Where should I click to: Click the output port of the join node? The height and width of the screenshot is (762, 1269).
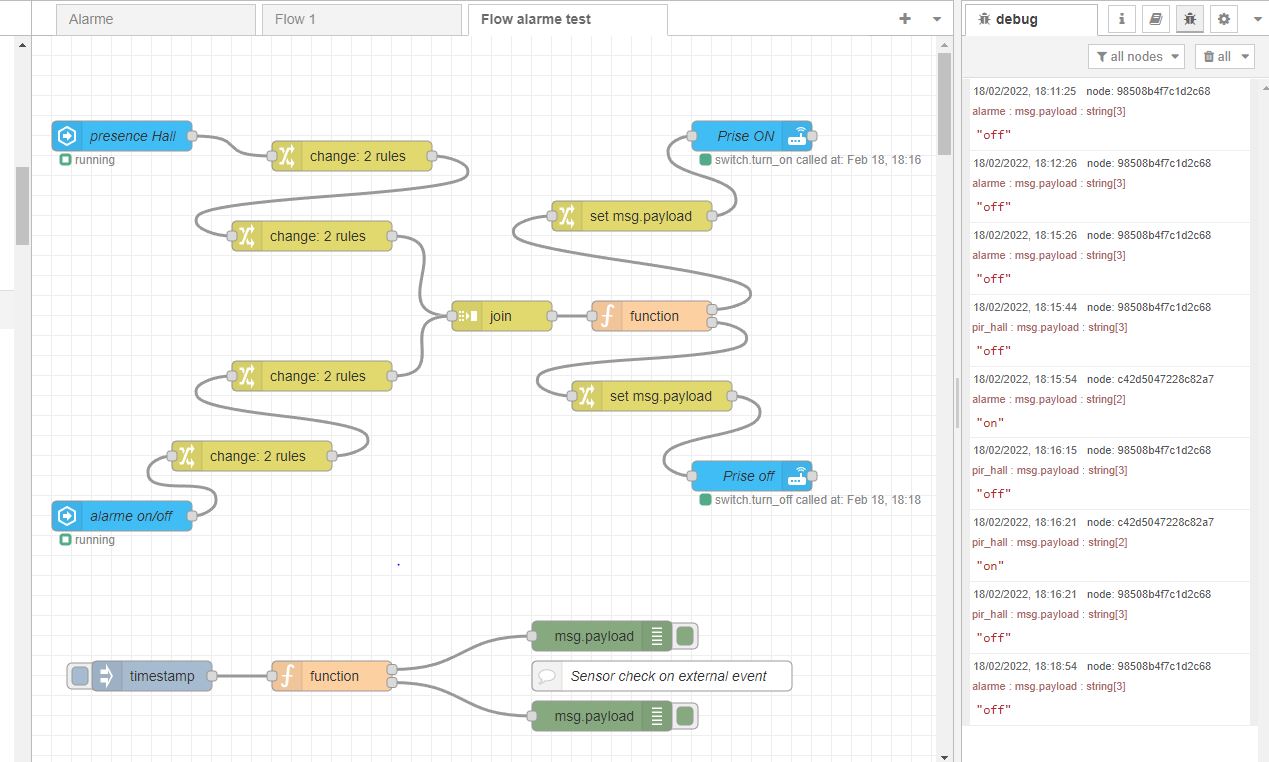click(552, 316)
